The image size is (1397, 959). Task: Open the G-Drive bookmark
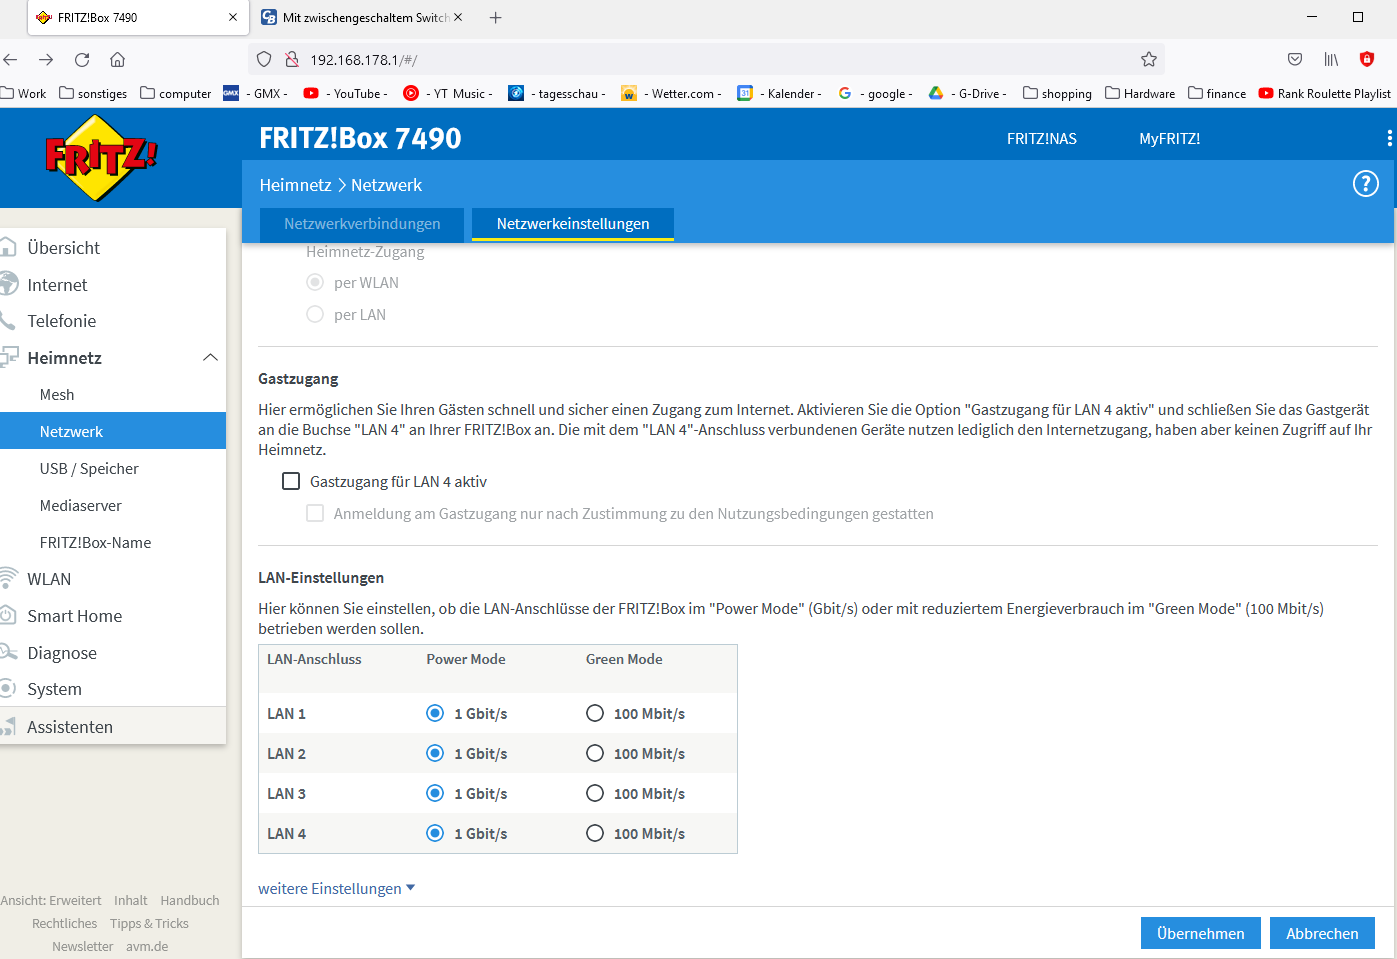point(968,93)
